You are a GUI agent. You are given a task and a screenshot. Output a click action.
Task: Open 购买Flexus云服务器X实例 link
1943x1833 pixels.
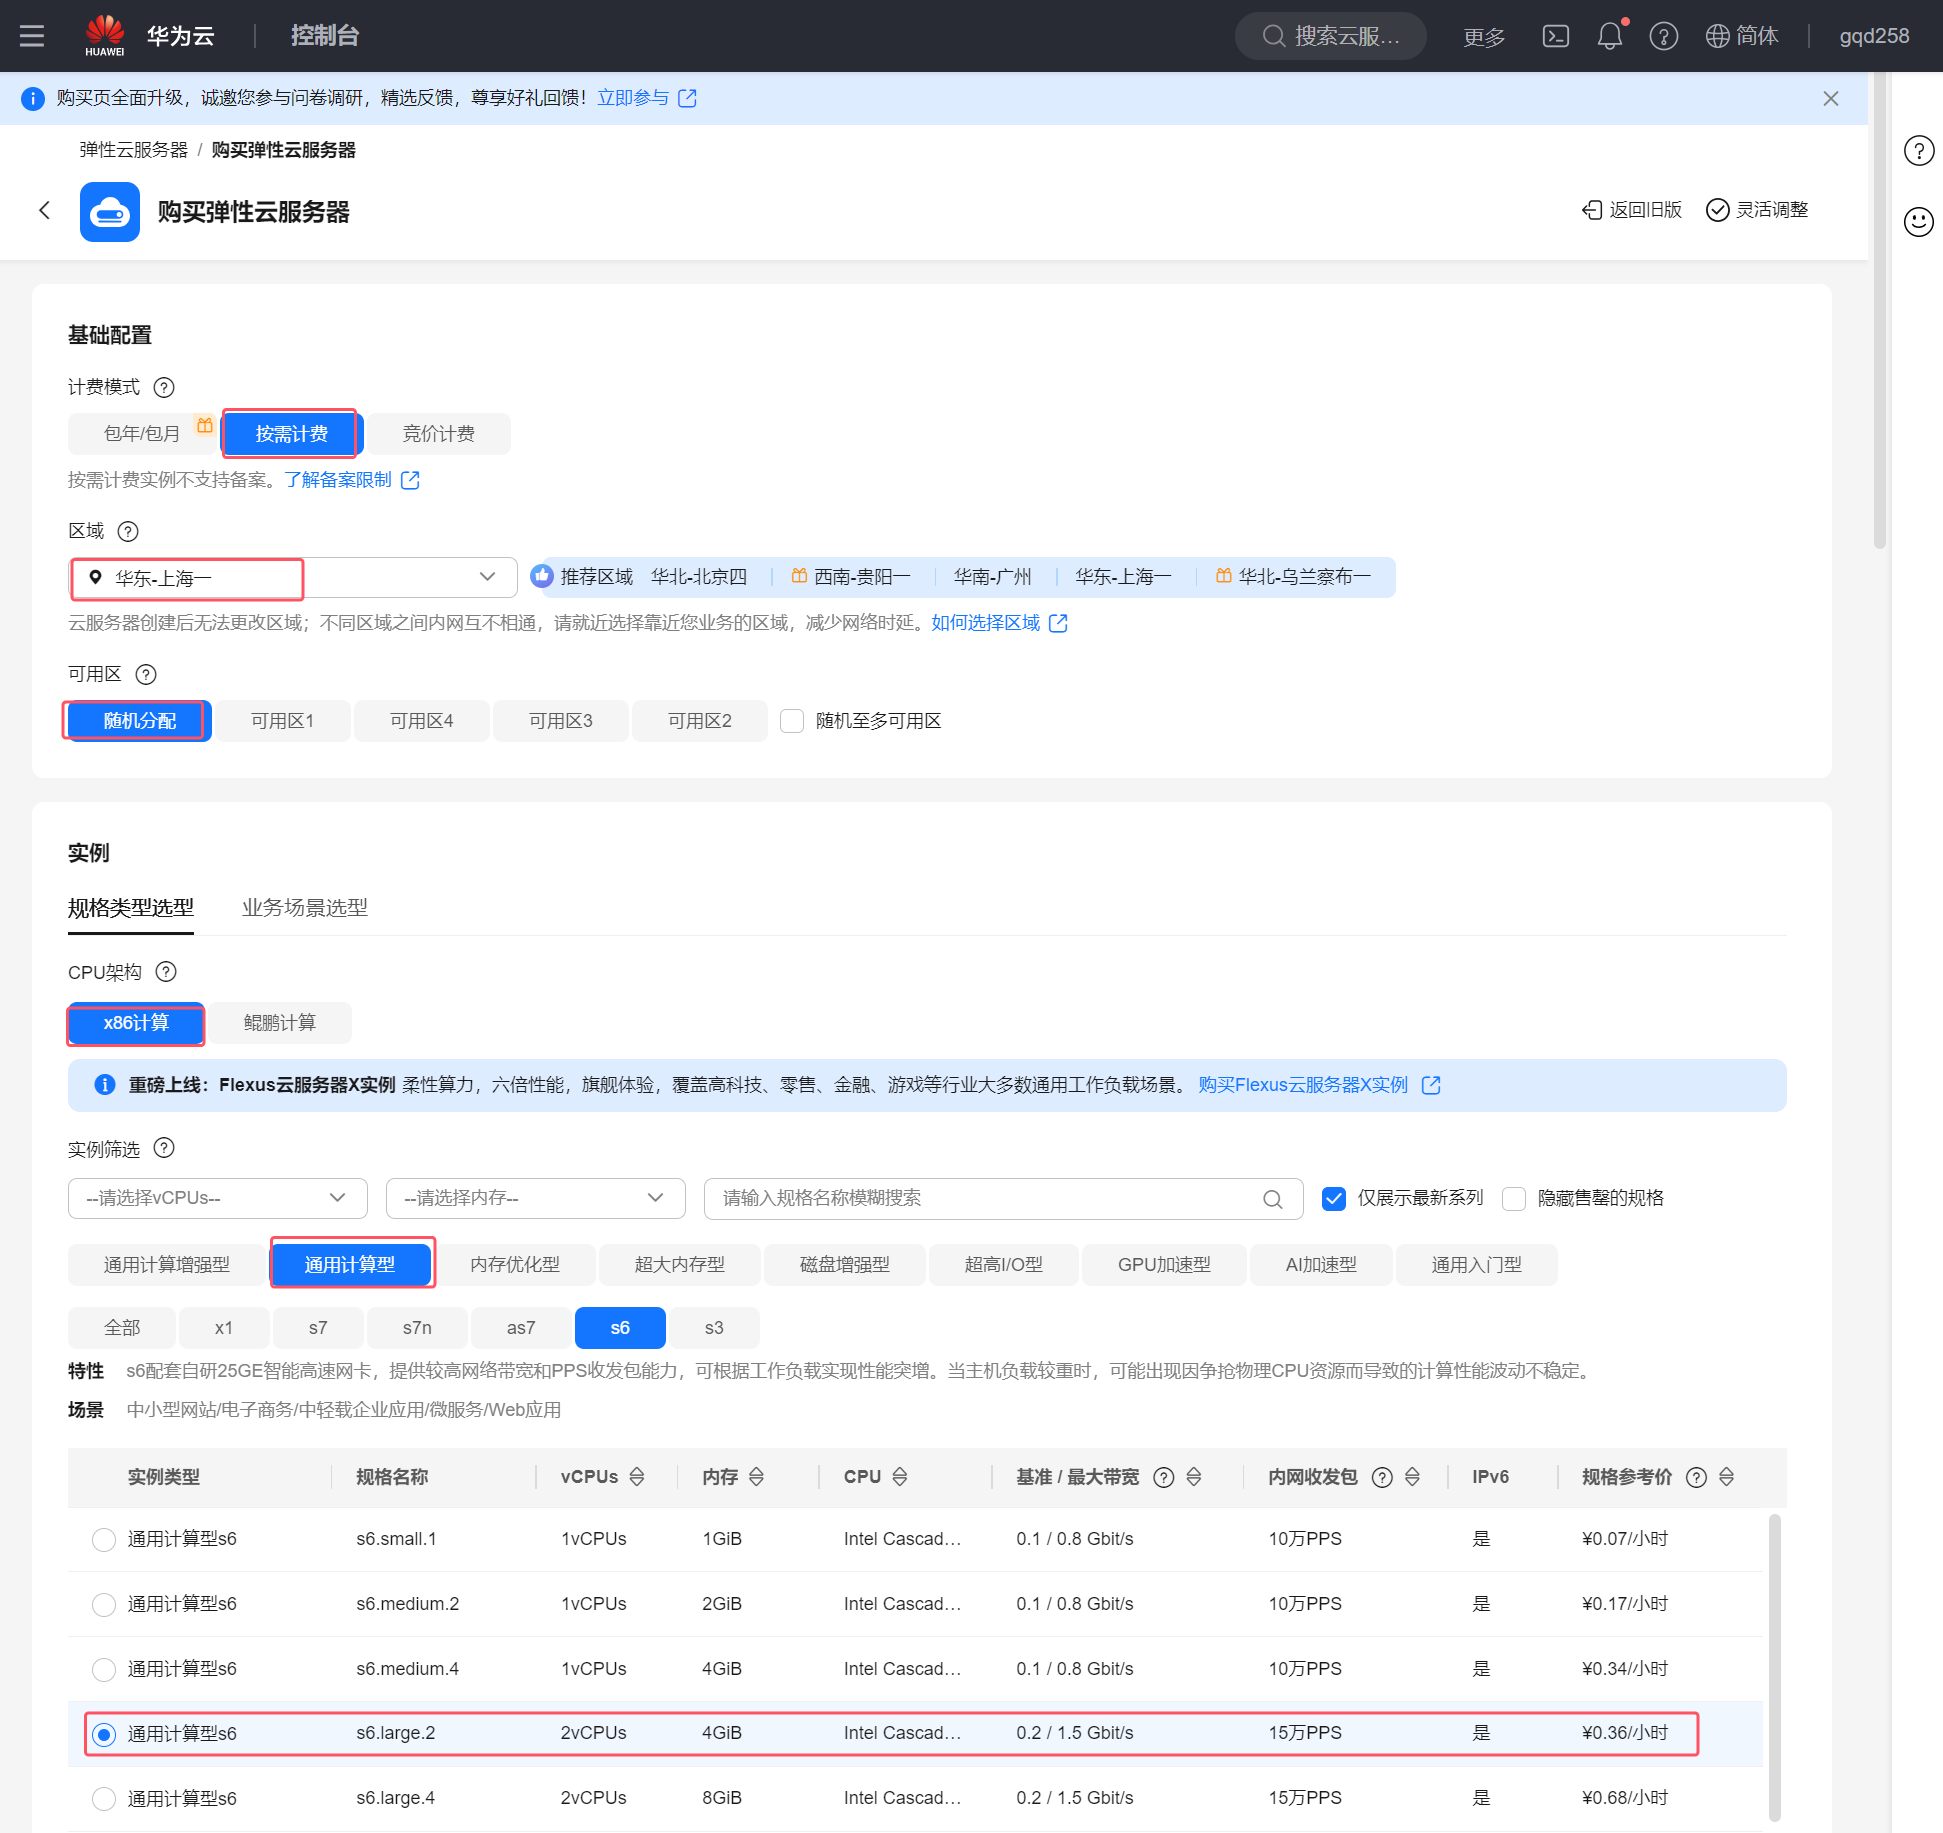pos(1319,1085)
